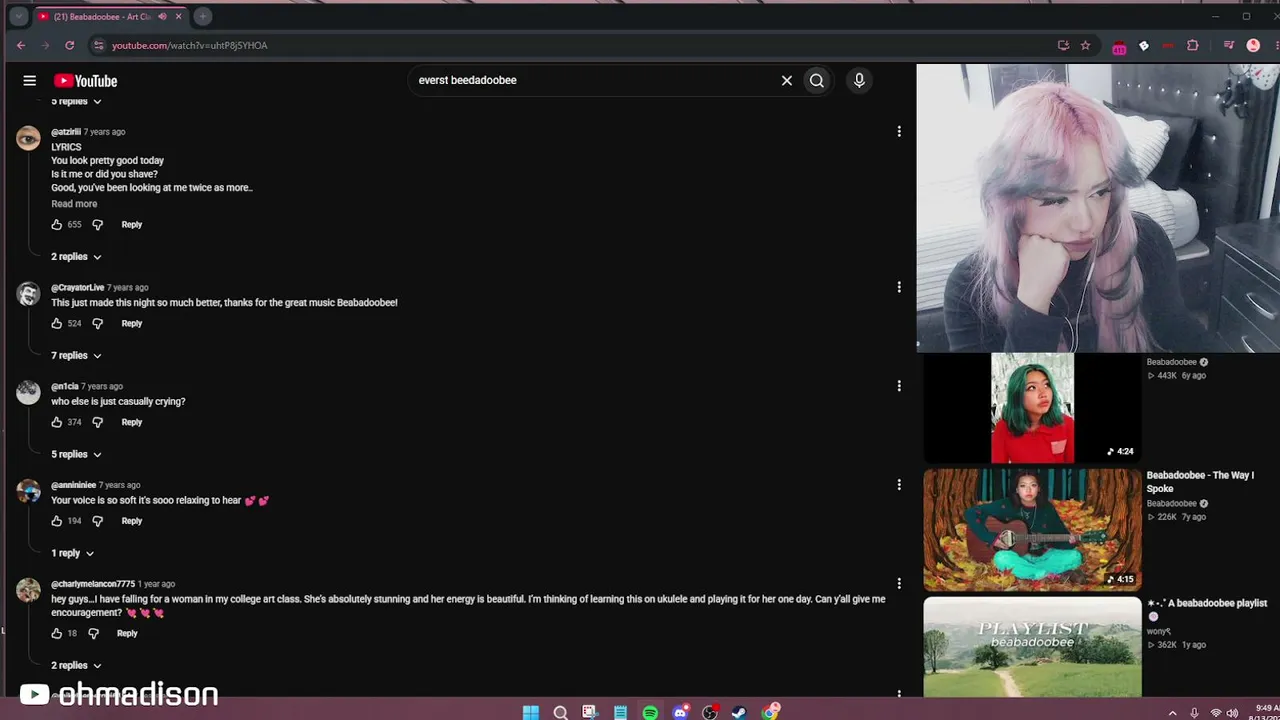This screenshot has height=720, width=1280.
Task: Open volume control in system tray
Action: pos(1232,713)
